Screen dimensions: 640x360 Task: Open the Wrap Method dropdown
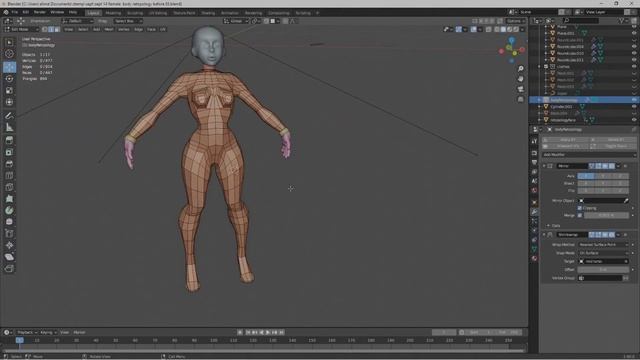pyautogui.click(x=603, y=244)
